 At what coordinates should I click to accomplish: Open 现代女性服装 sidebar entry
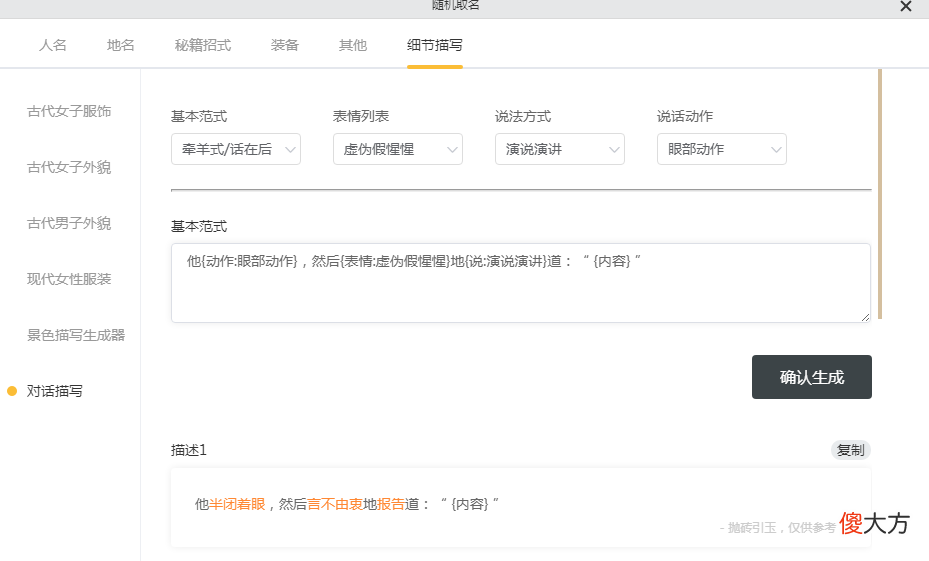tap(69, 279)
